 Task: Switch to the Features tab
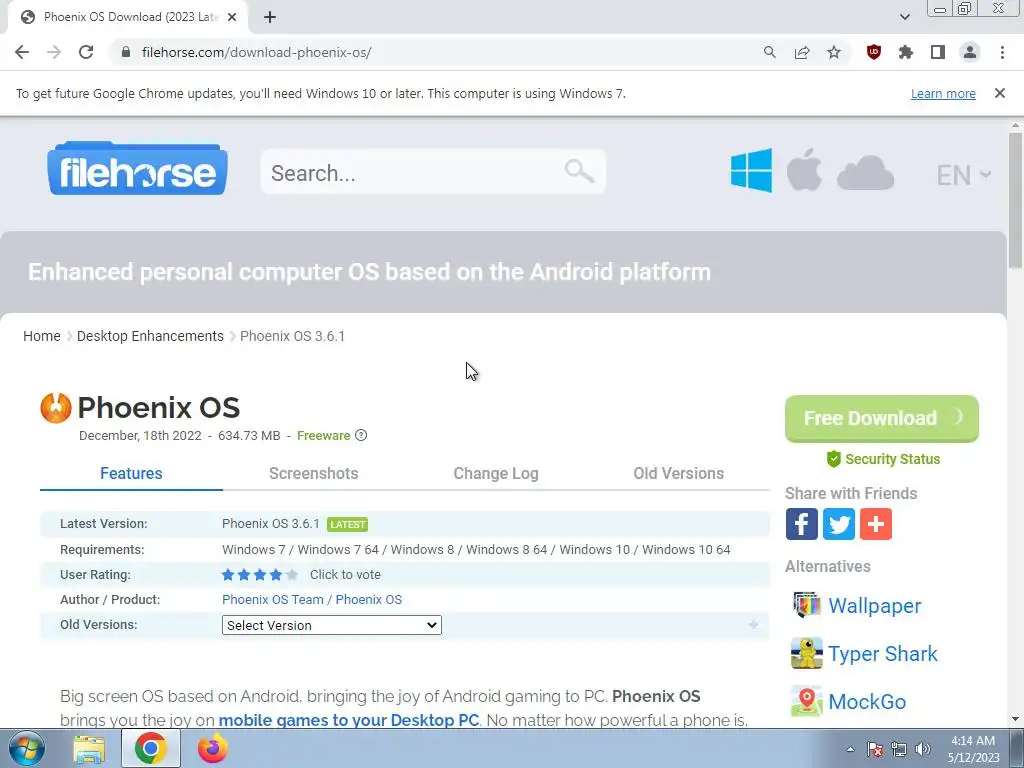131,473
